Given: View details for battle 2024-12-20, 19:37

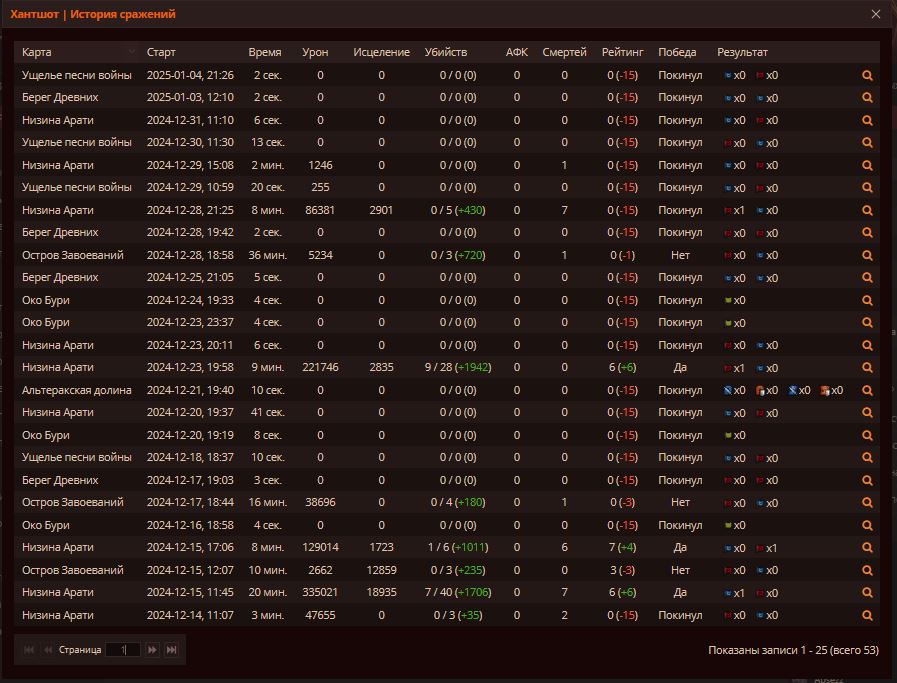Looking at the screenshot, I should tap(867, 412).
